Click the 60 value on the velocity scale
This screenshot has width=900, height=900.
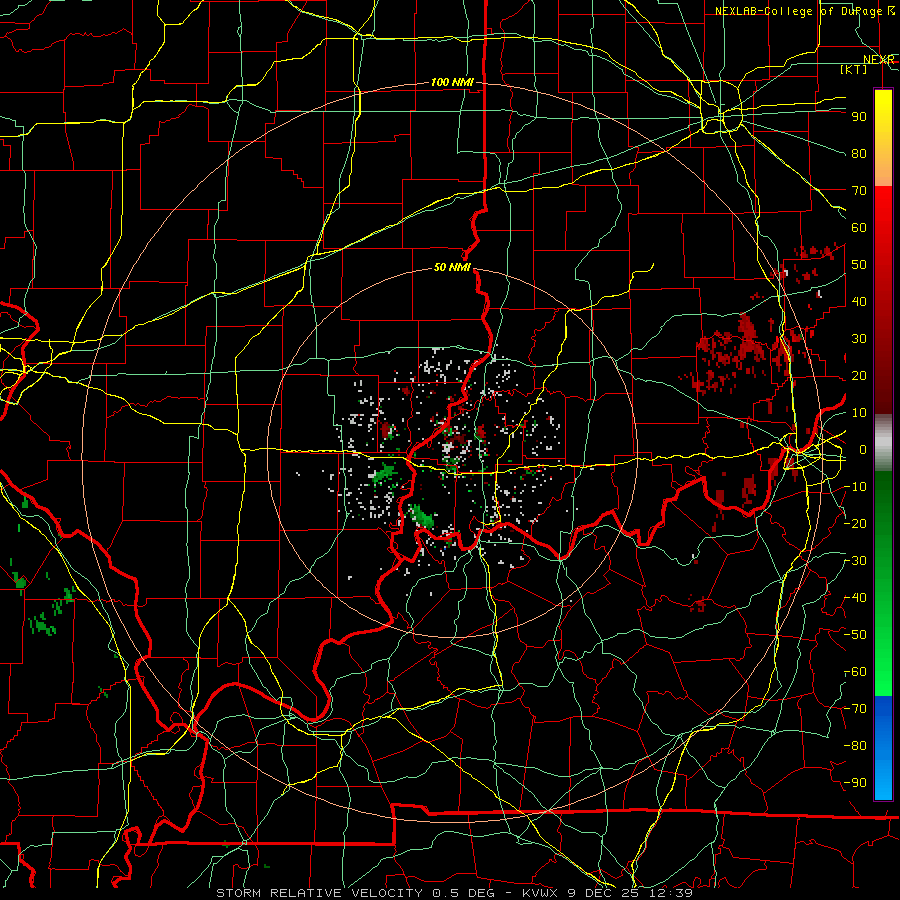click(x=859, y=228)
